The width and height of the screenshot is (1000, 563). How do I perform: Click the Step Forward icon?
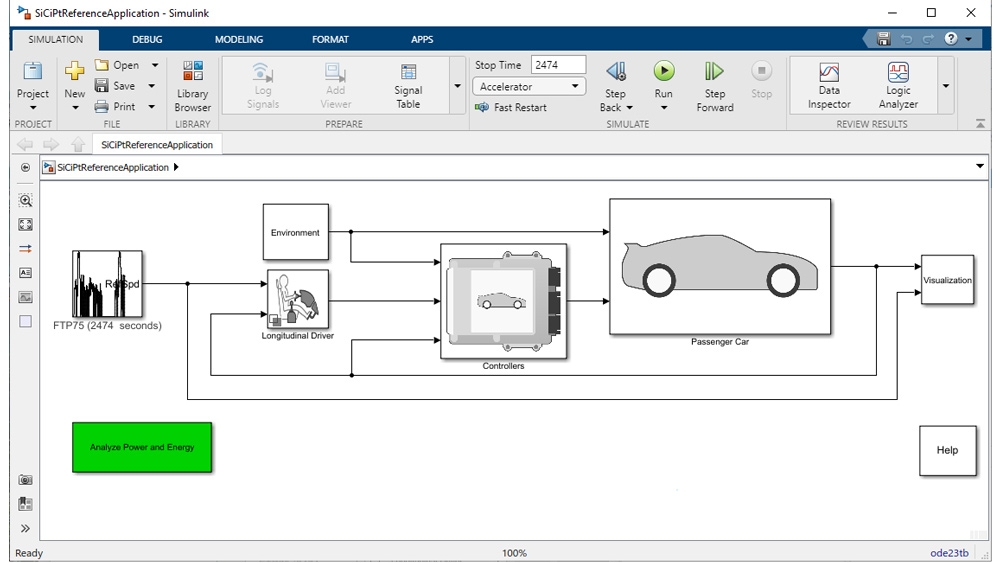714,72
